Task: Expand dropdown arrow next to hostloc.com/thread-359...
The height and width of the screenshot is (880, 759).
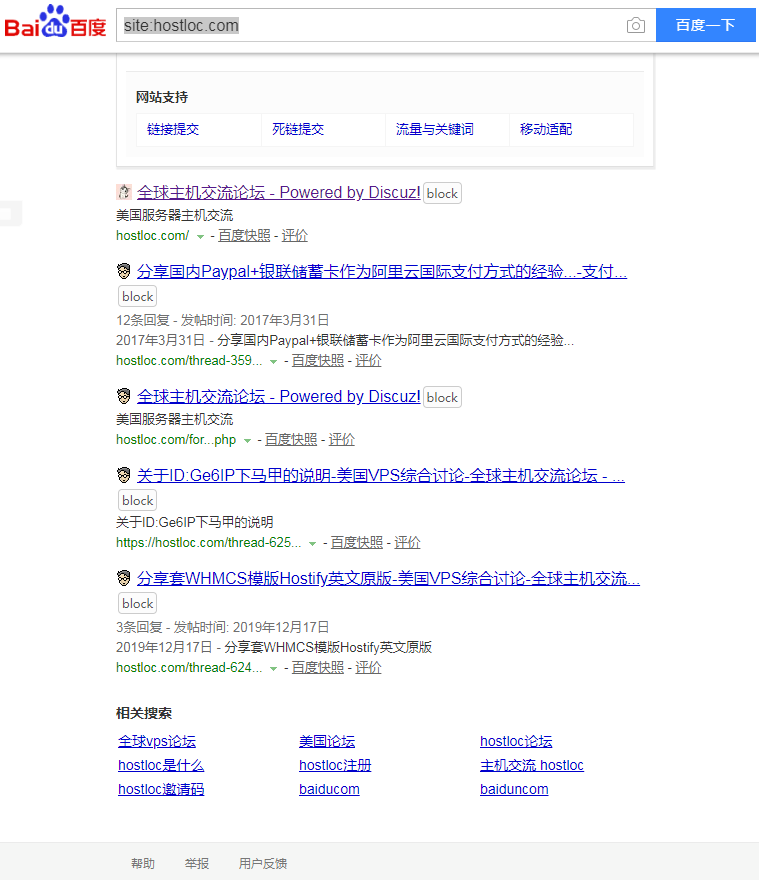Action: pos(273,362)
